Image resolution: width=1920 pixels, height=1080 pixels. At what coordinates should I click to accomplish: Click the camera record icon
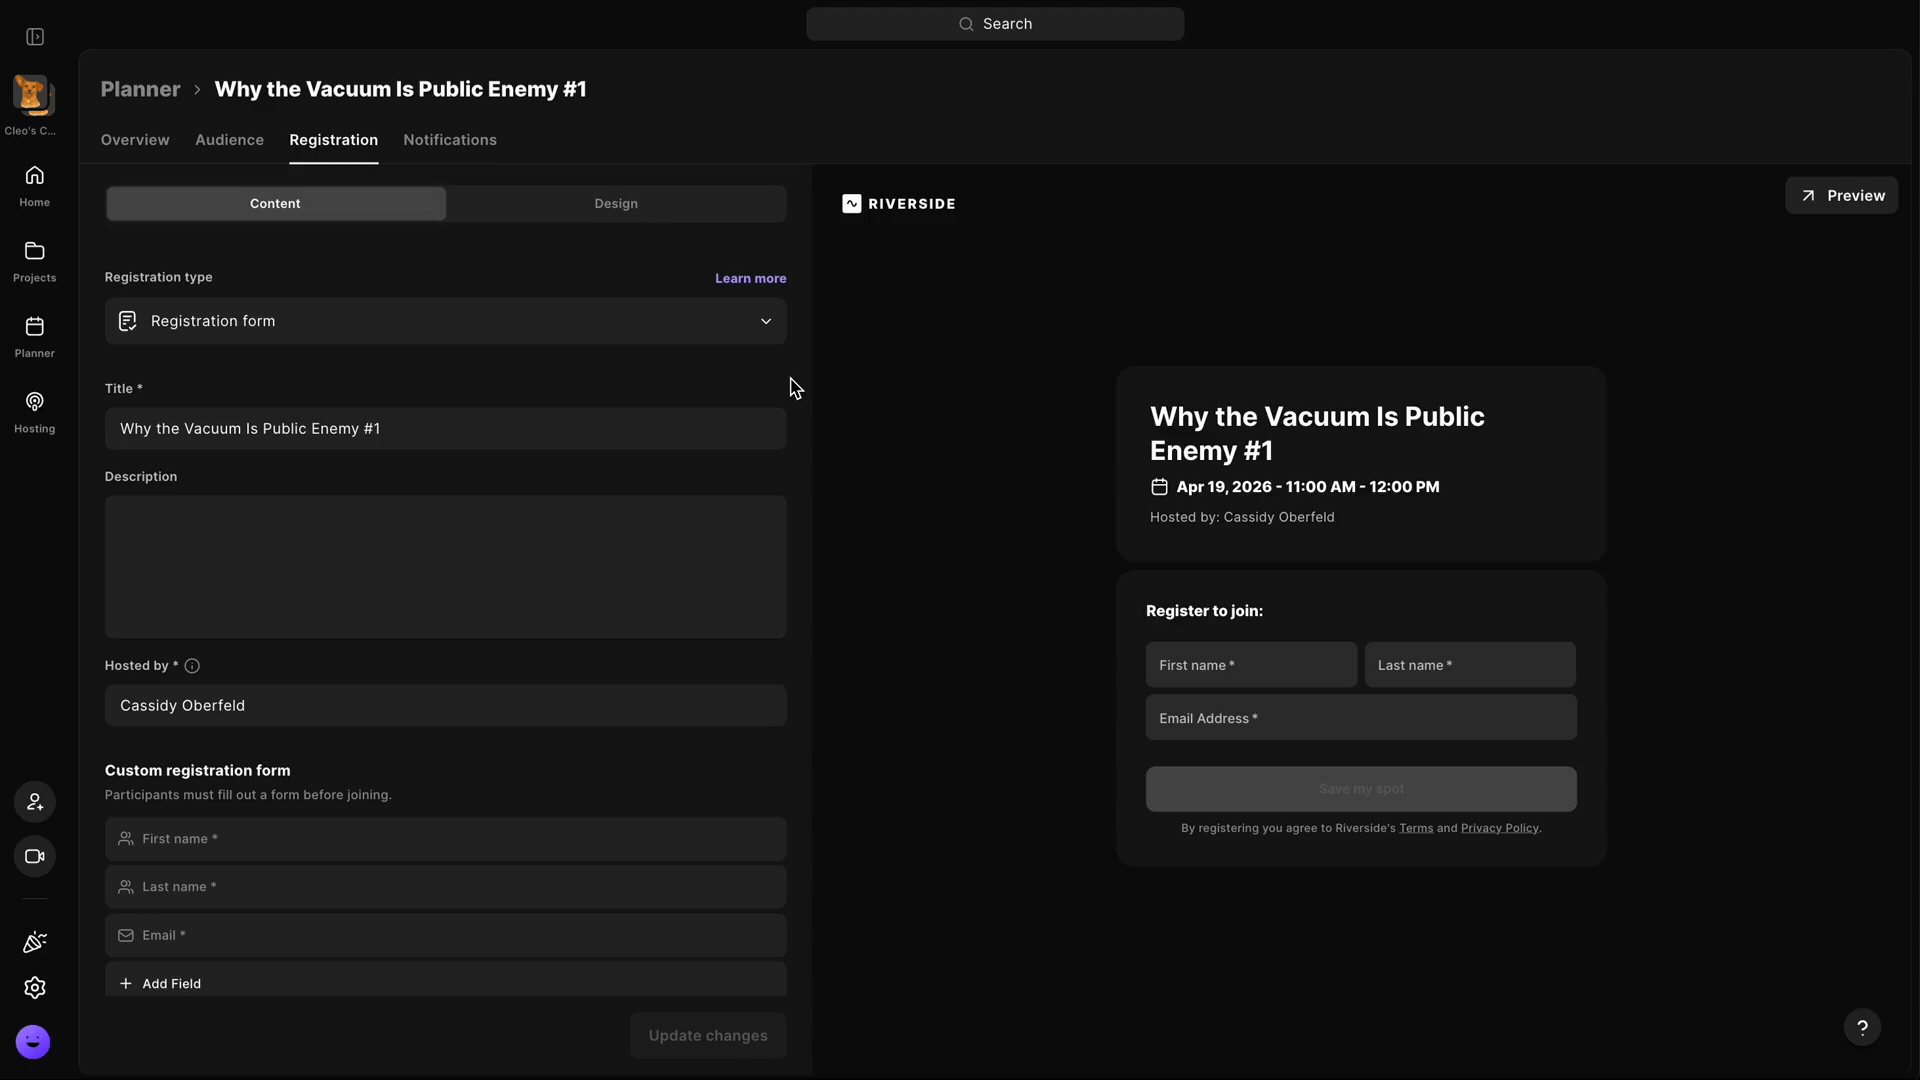(34, 857)
